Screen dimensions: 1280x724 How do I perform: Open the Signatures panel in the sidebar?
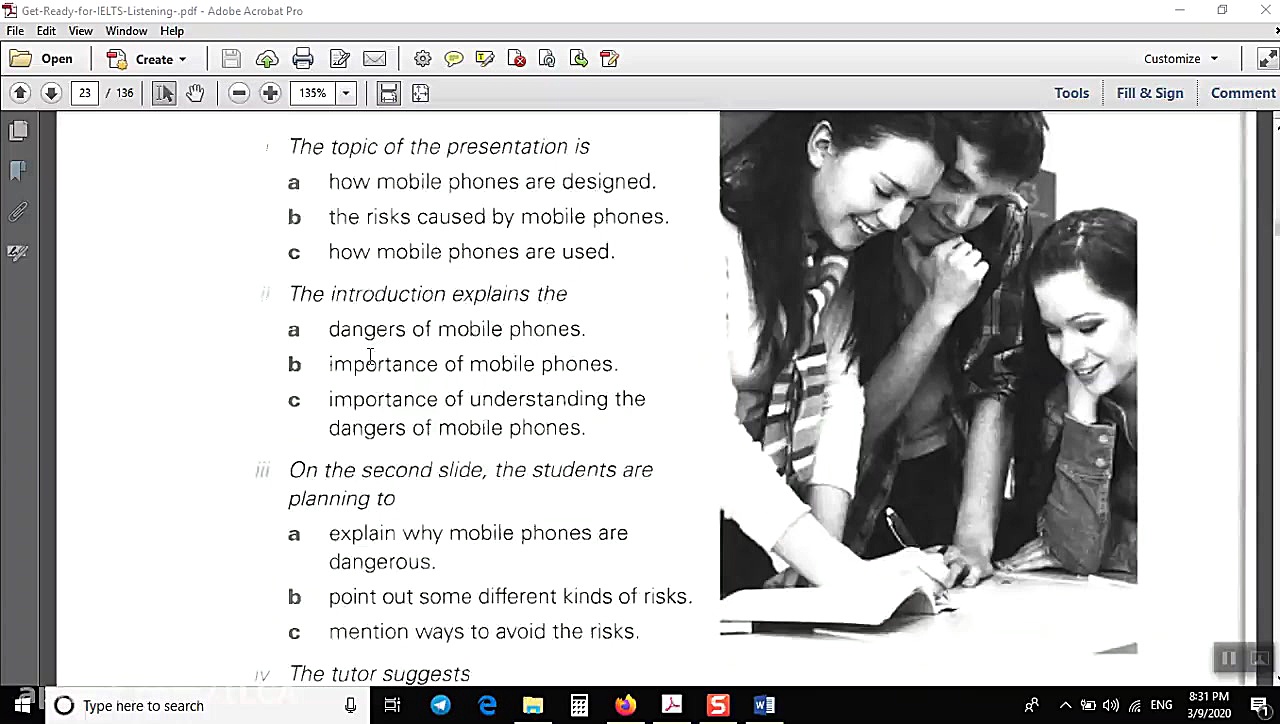click(x=18, y=252)
